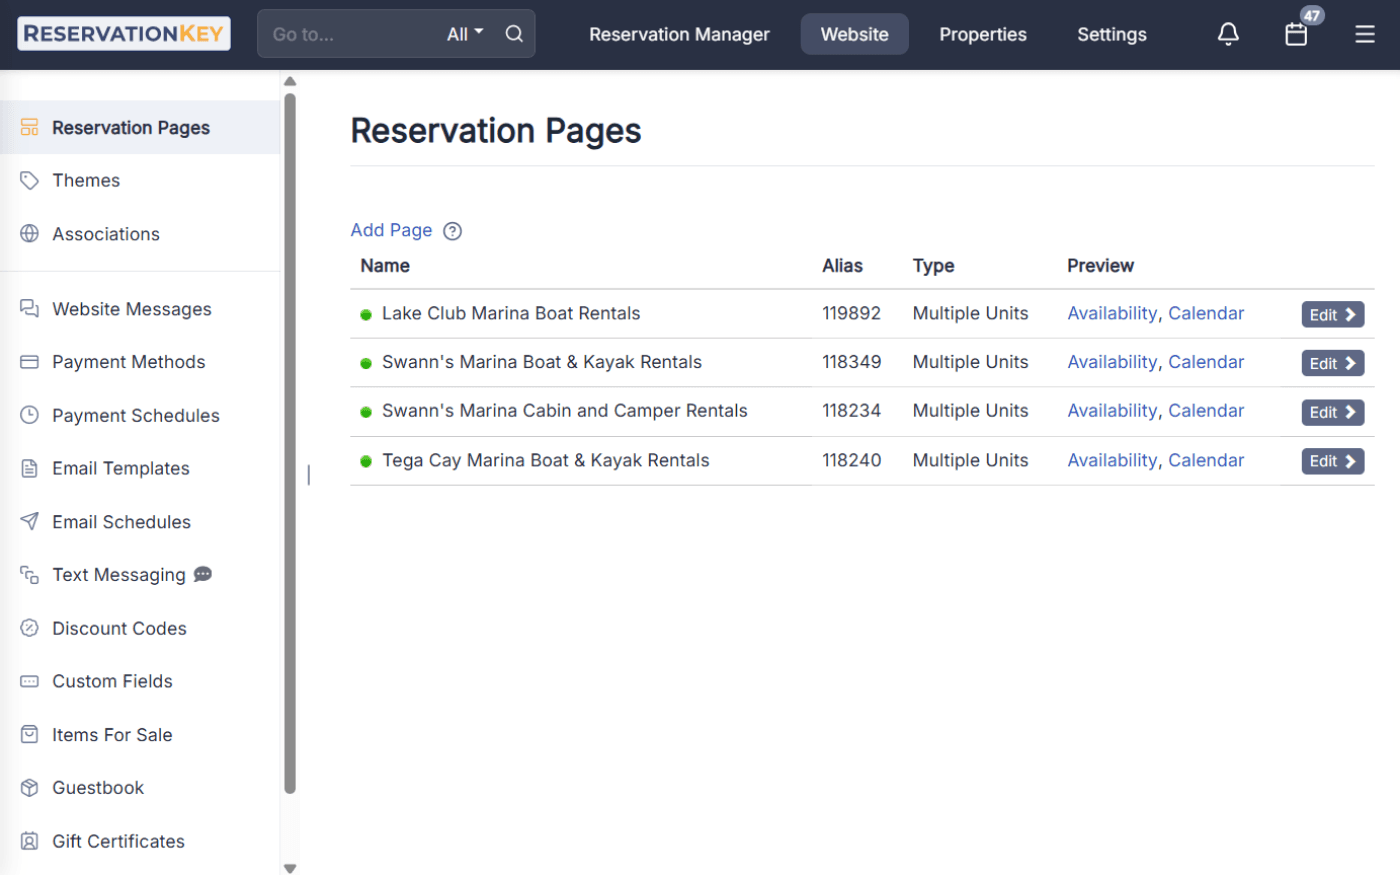Click the sidebar vertical scrollbar thumb
This screenshot has width=1400, height=875.
[x=290, y=443]
